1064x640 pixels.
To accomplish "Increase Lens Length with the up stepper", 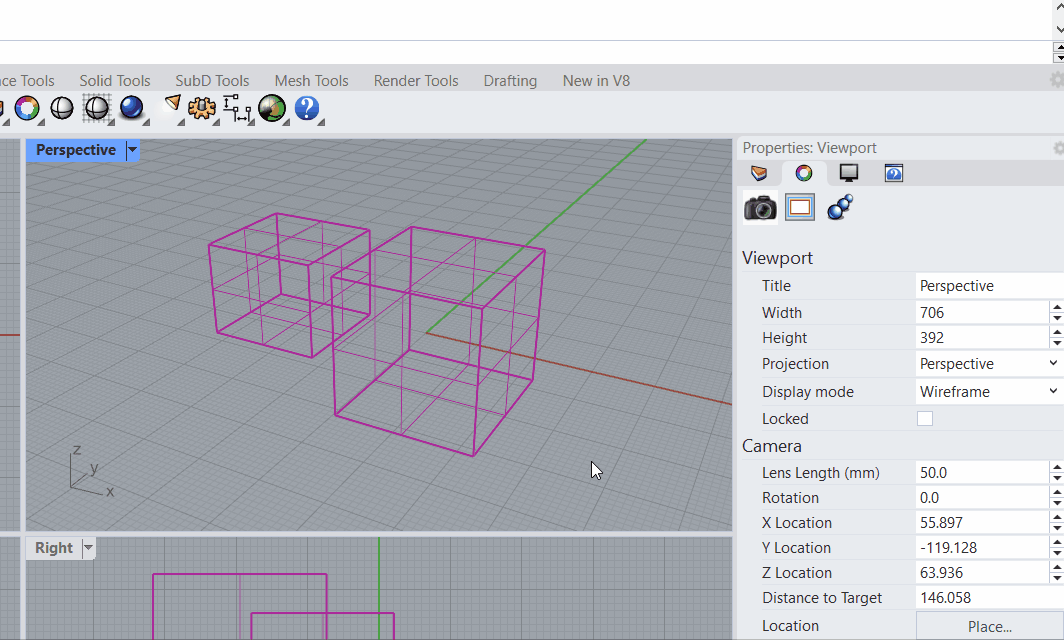I will (1057, 468).
